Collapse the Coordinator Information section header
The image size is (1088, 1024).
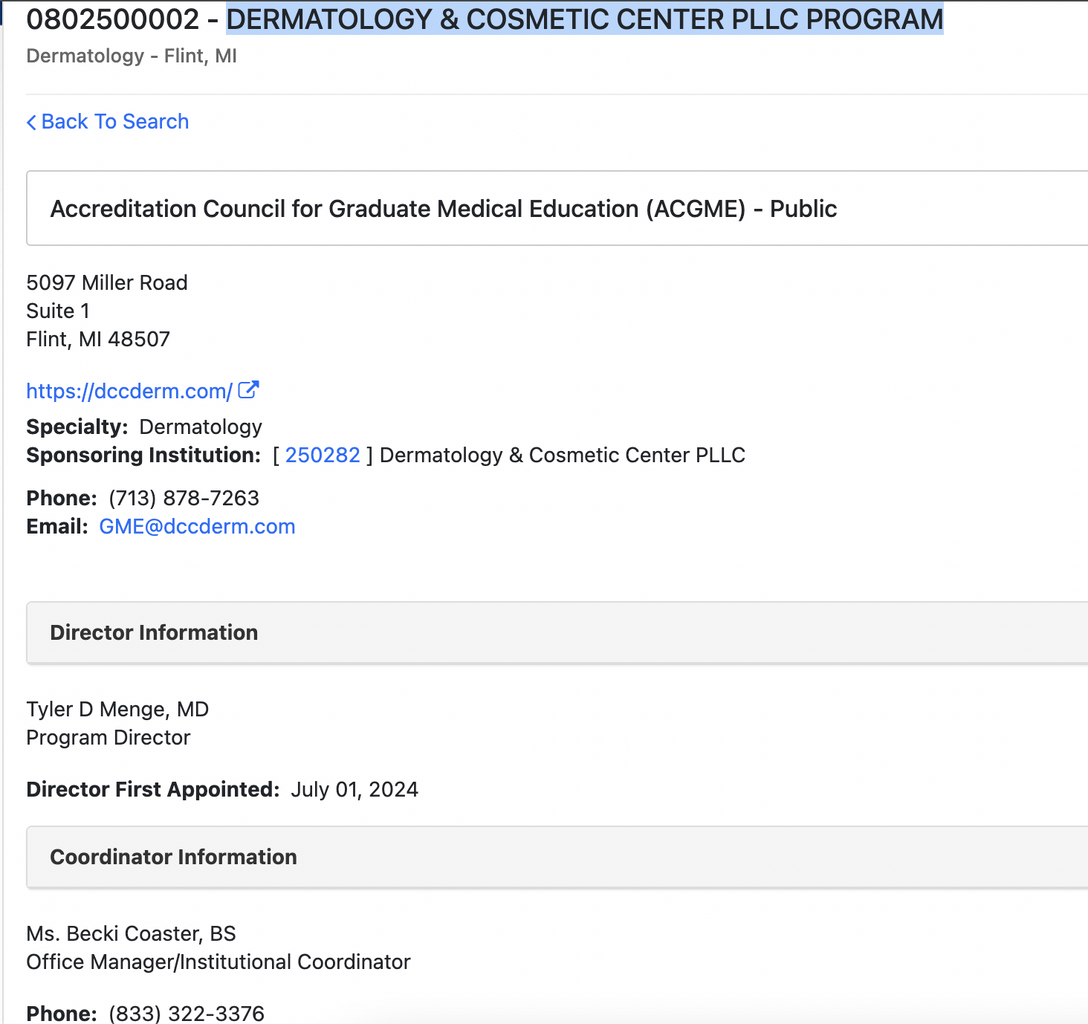tap(173, 857)
